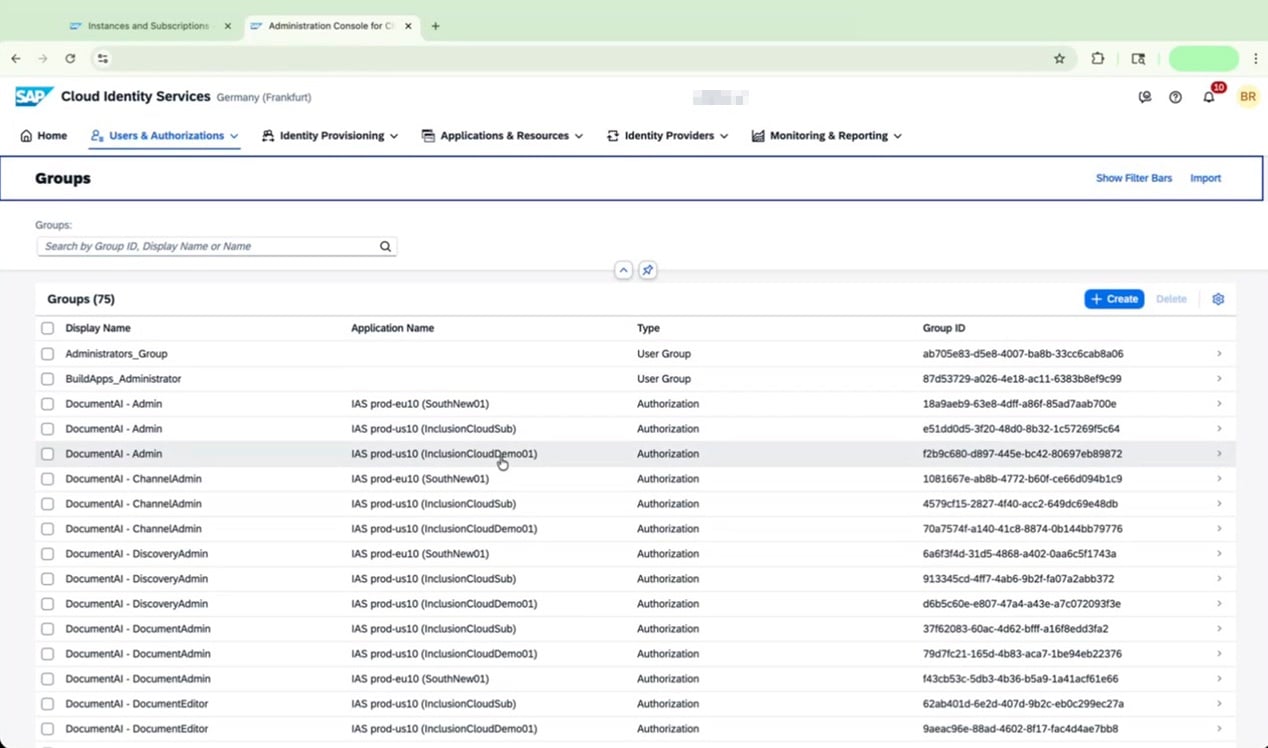Expand the Applications & Resources menu

tap(502, 136)
